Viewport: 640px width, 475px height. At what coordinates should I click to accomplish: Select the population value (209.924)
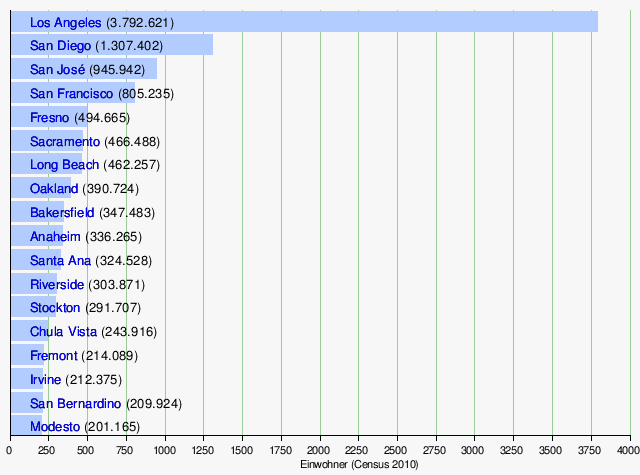pos(154,404)
